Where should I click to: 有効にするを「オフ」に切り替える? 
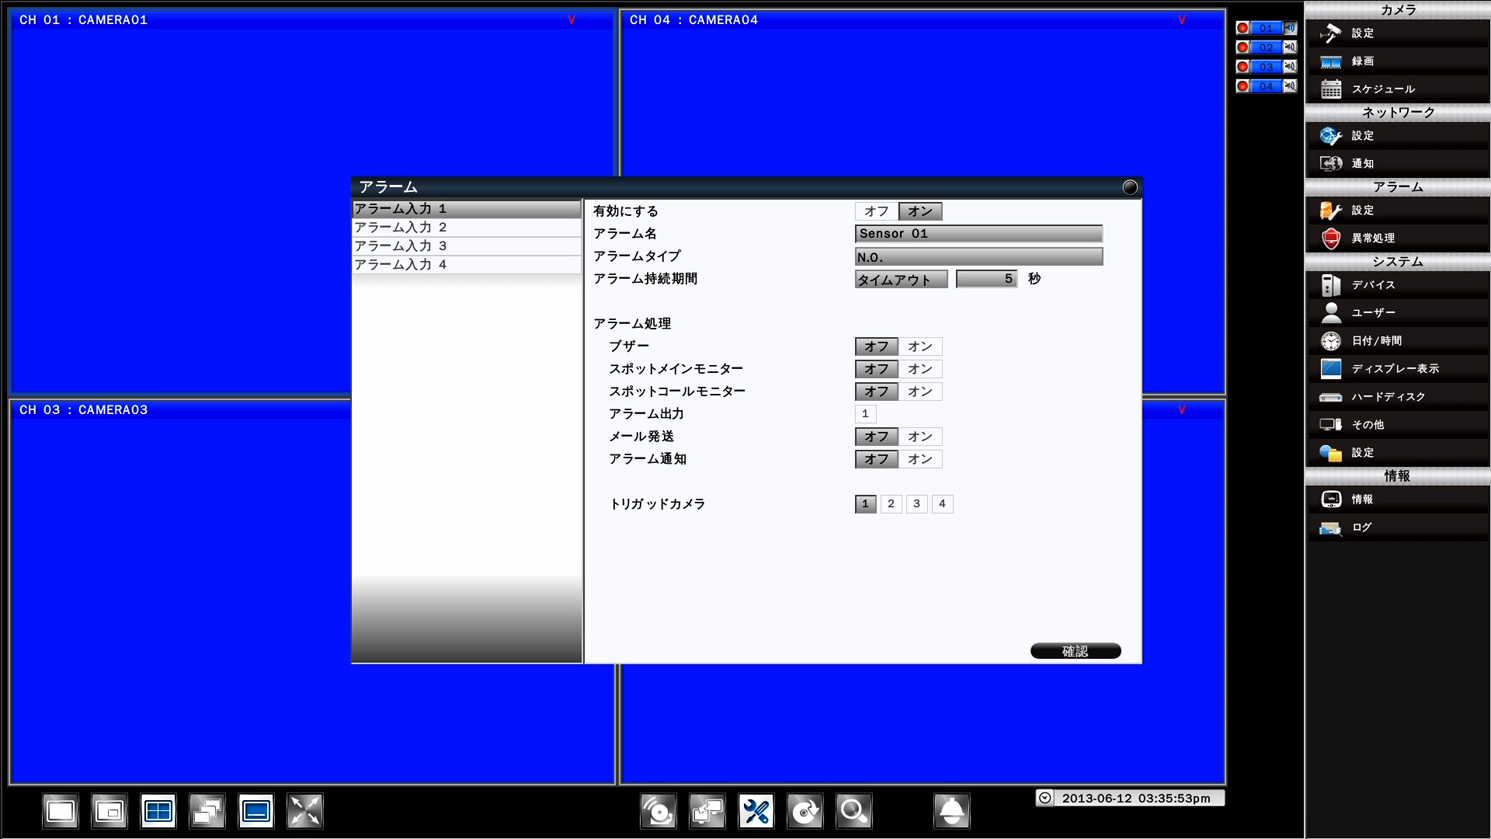click(875, 211)
